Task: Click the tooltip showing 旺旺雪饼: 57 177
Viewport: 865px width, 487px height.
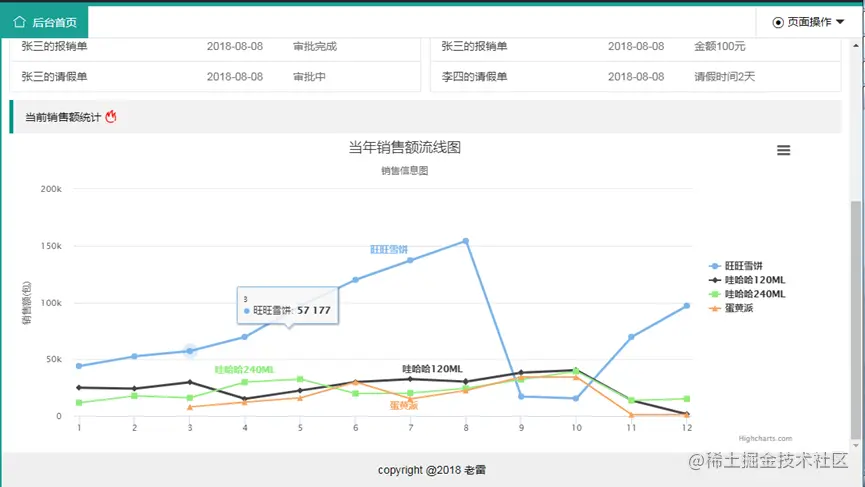Action: (x=287, y=306)
